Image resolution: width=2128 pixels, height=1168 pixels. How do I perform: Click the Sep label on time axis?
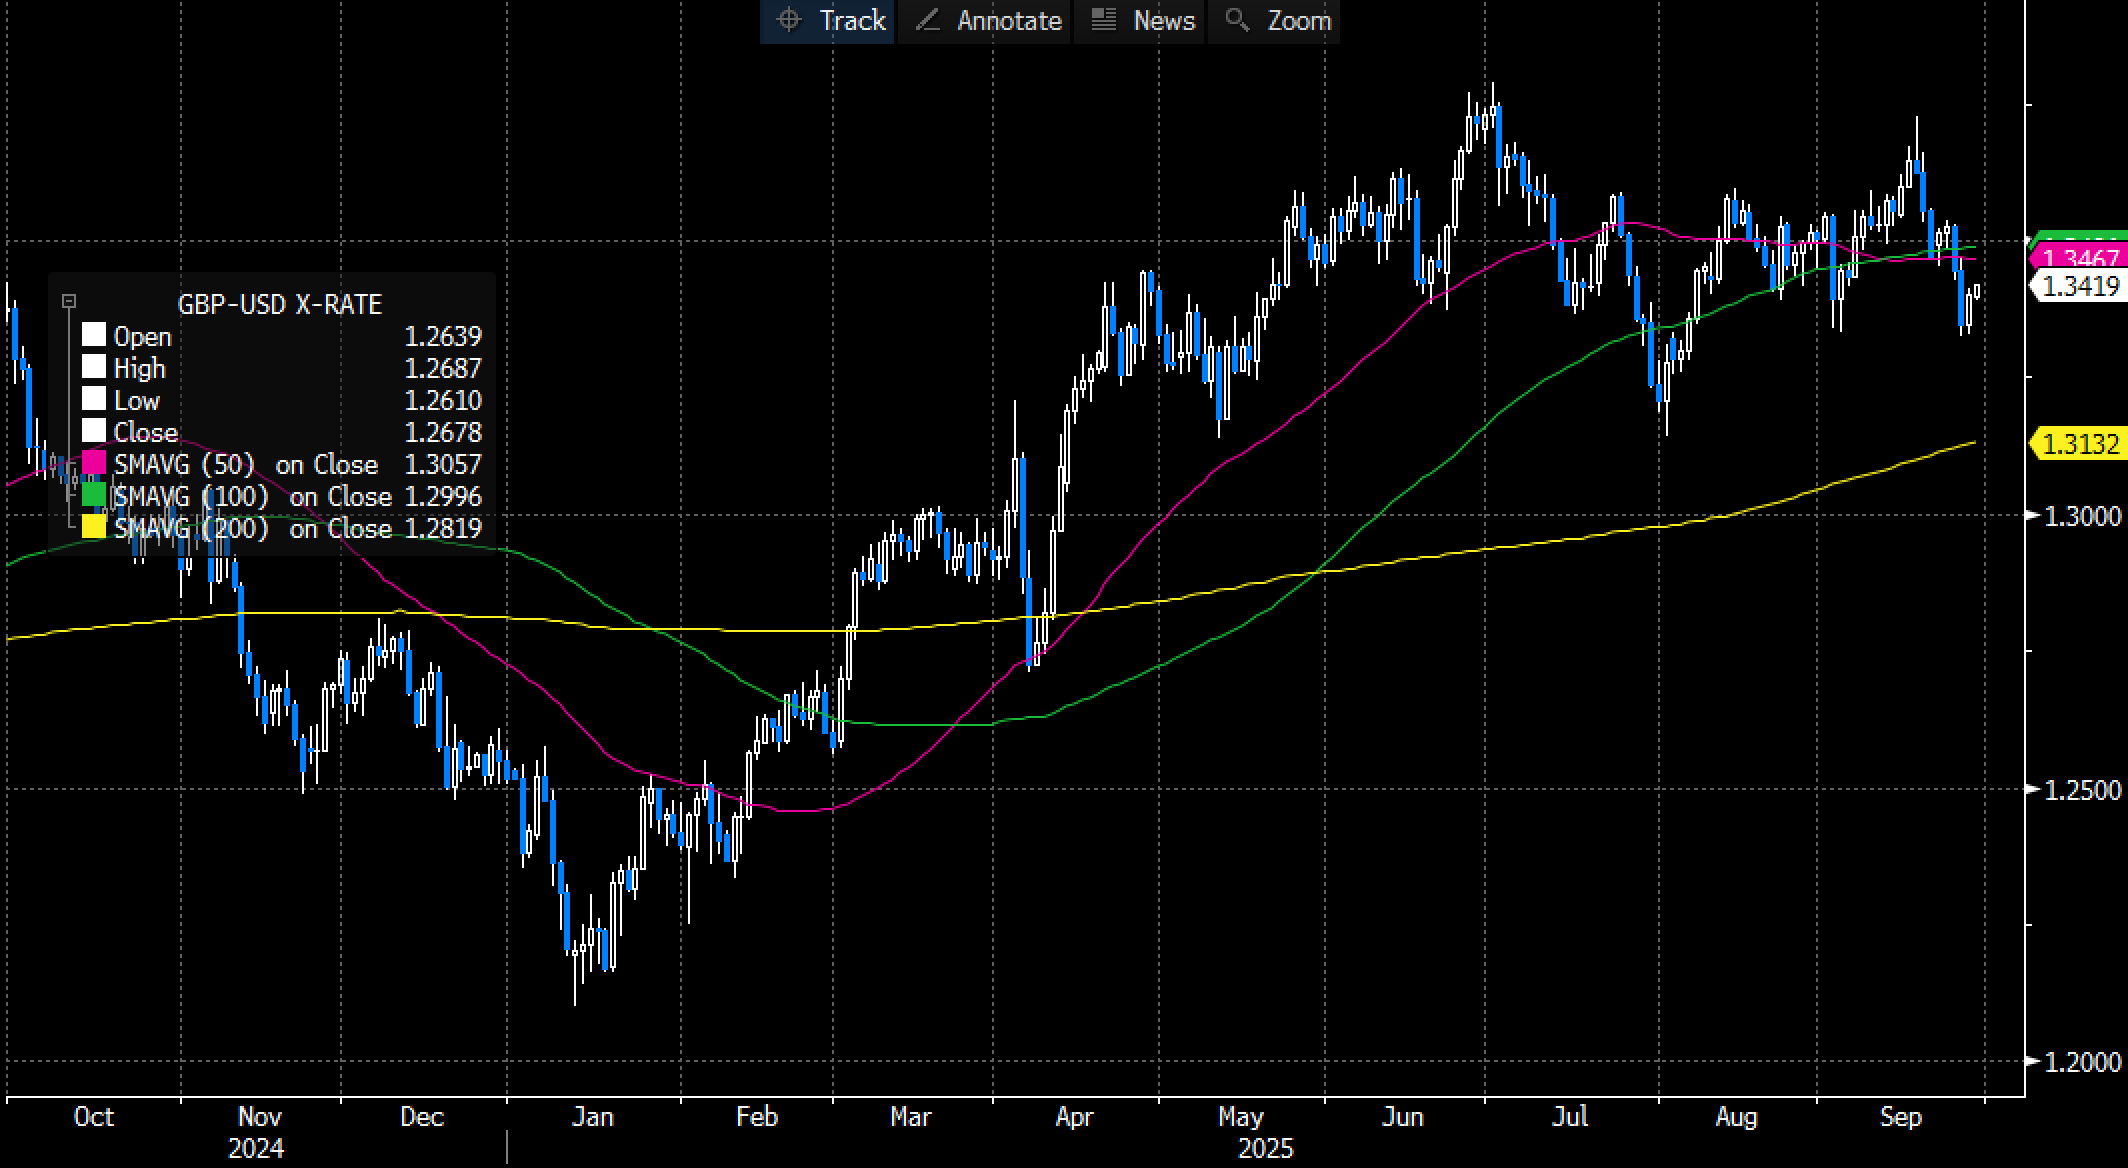(x=1900, y=1117)
